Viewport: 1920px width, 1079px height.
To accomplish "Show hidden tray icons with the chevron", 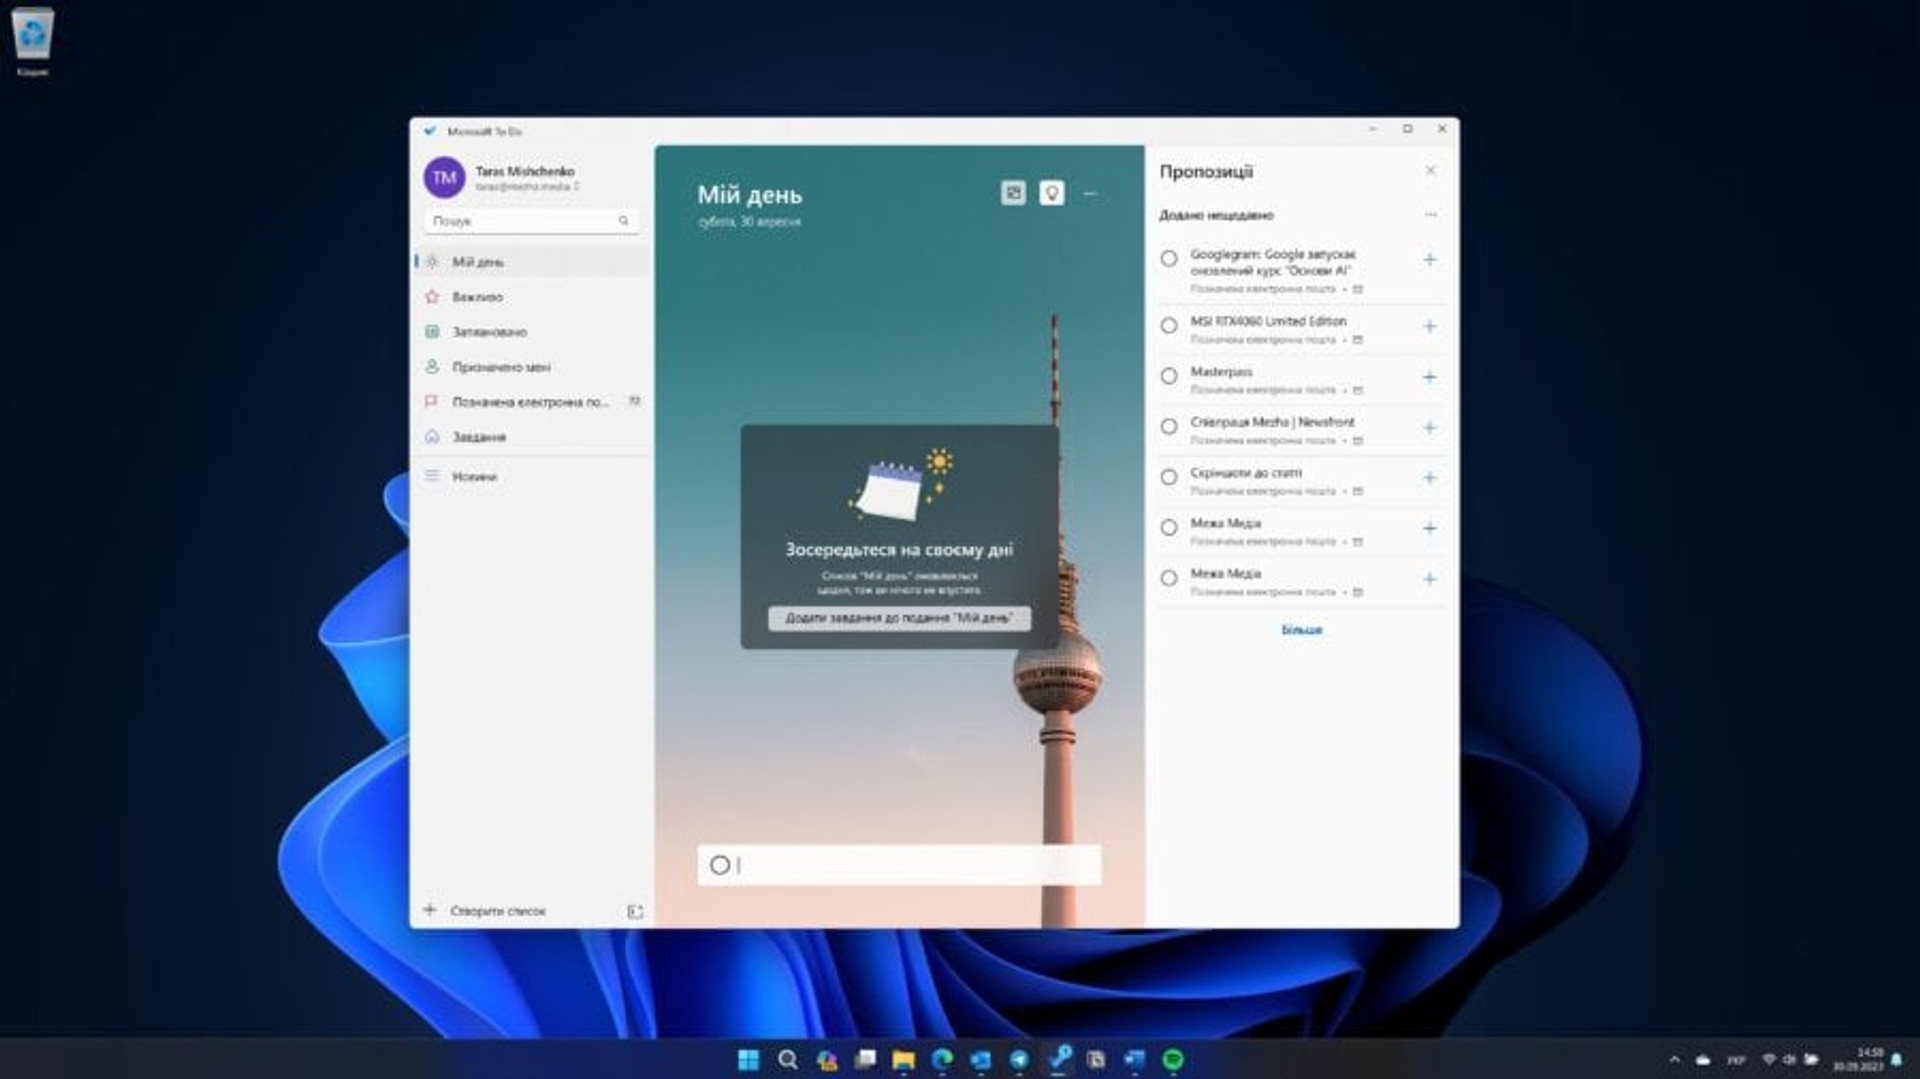I will 1674,1060.
